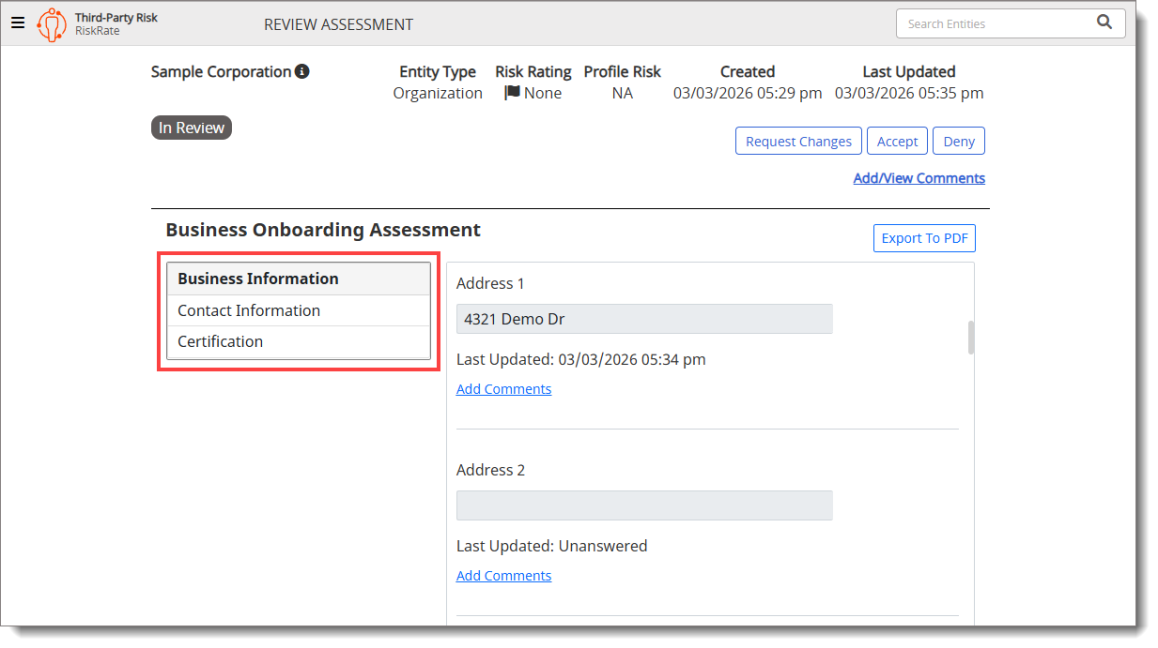Click the search magnifier icon
Viewport: 1158px width, 648px height.
1104,22
